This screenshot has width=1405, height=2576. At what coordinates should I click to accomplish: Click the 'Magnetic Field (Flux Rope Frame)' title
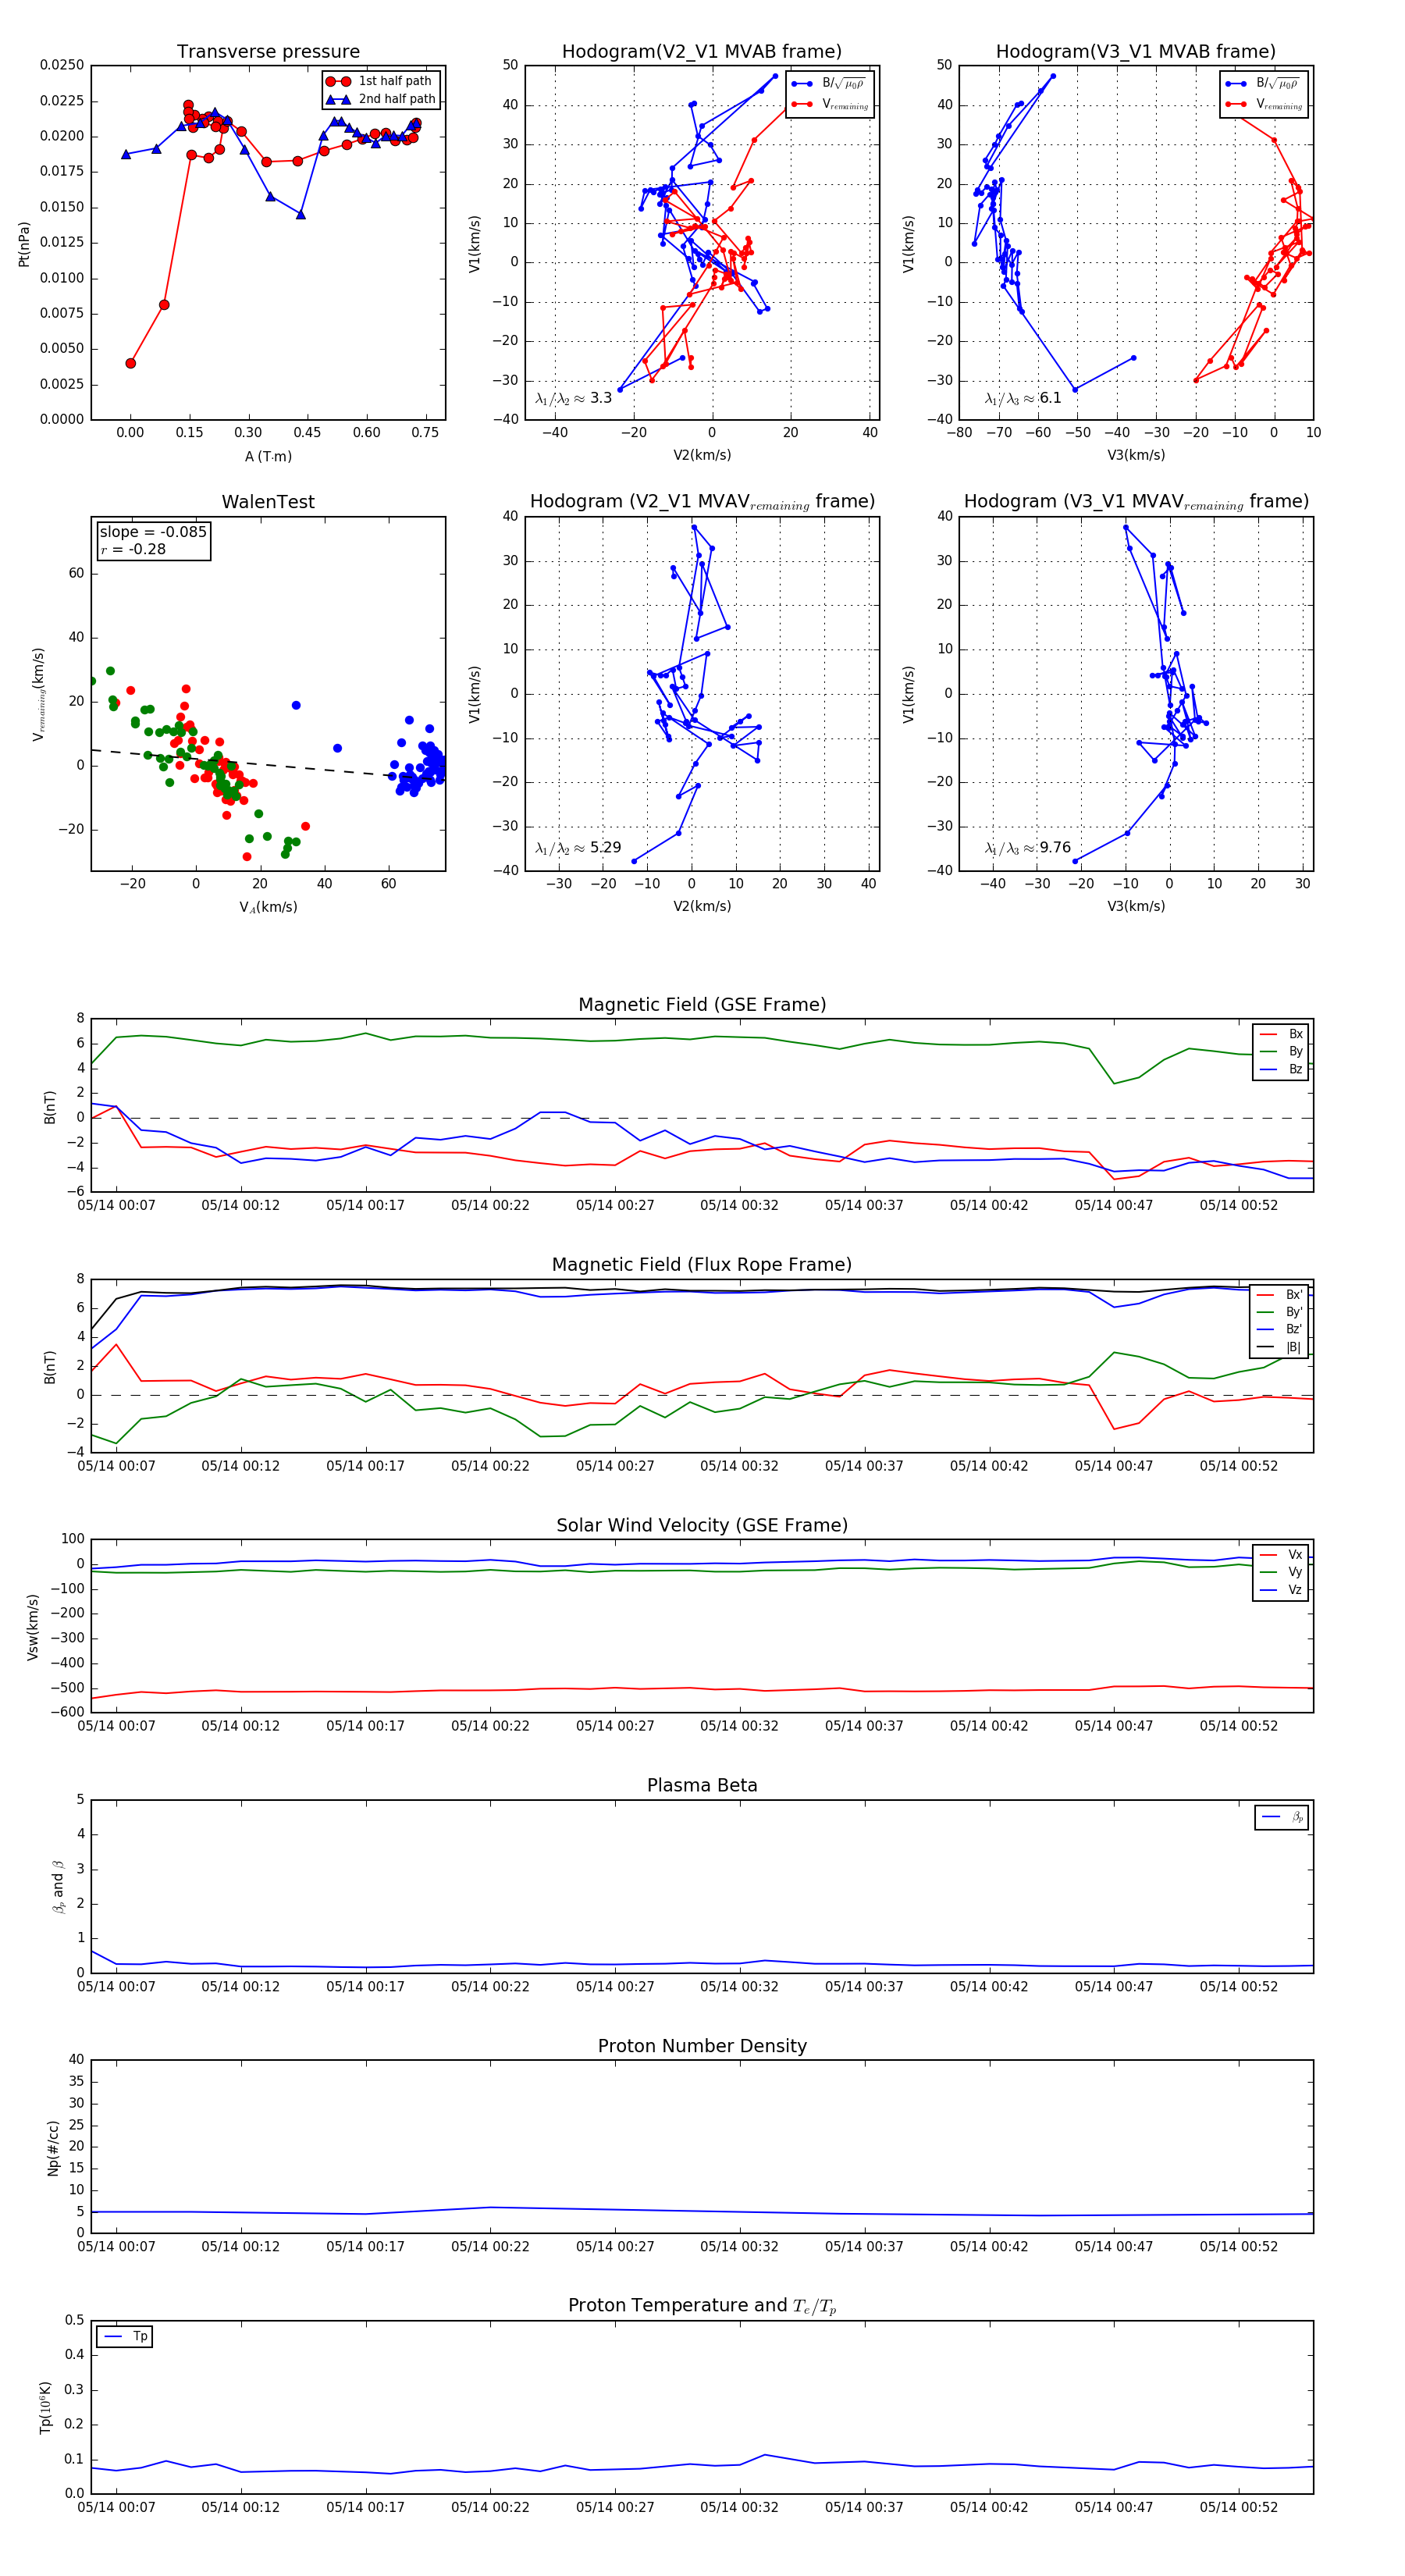[702, 1265]
